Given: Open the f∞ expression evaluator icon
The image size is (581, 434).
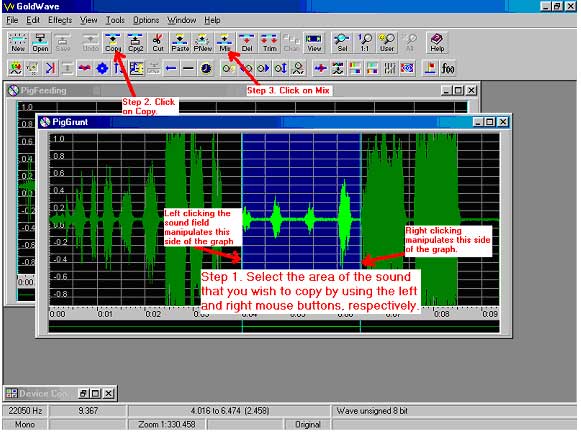Looking at the screenshot, I should [447, 68].
